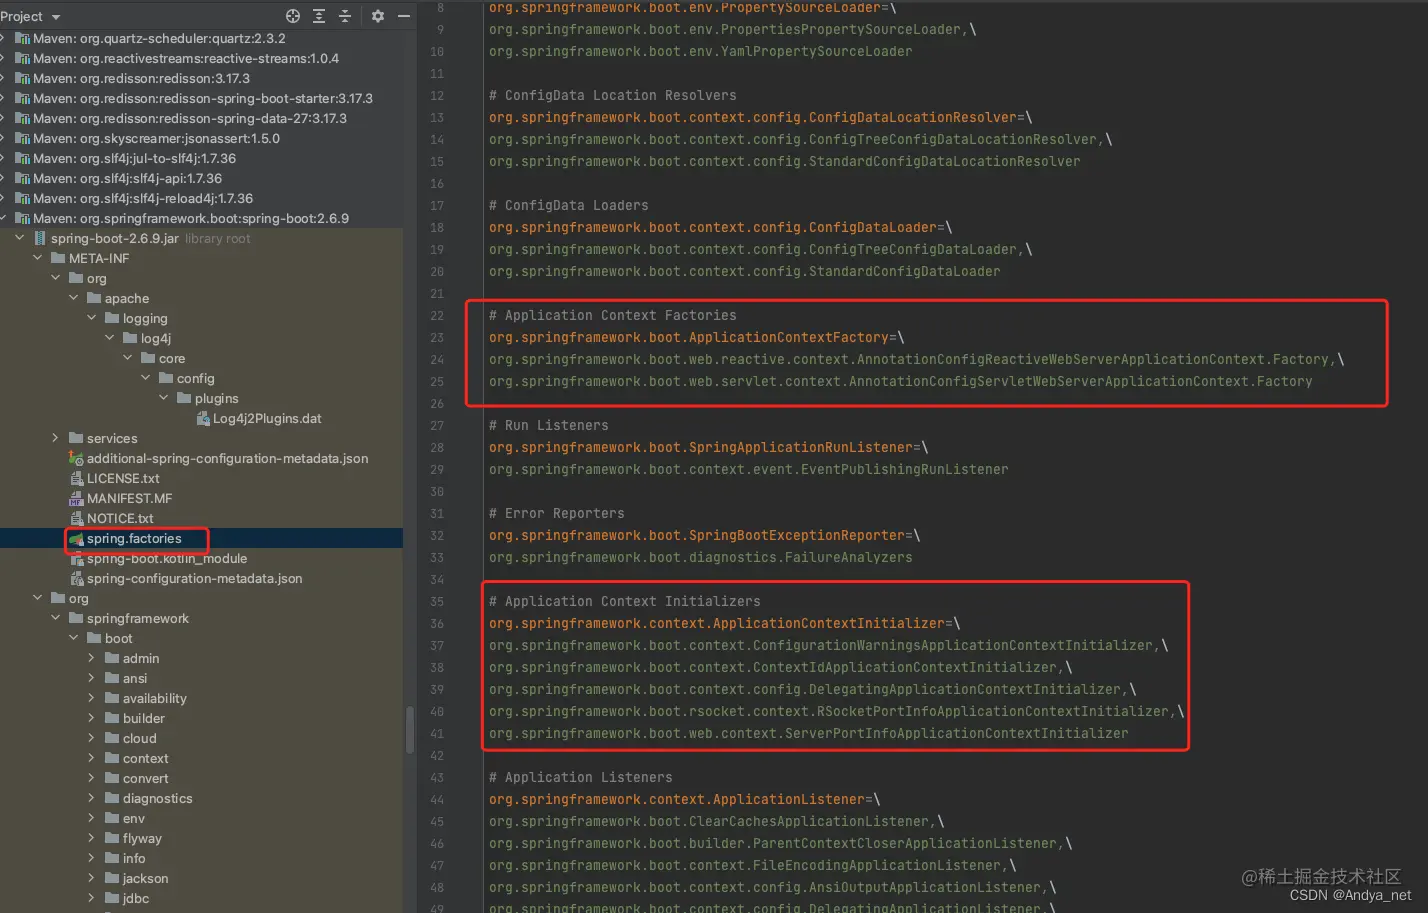Open spring-boot.kotlin_module file
The width and height of the screenshot is (1428, 913).
coord(167,558)
